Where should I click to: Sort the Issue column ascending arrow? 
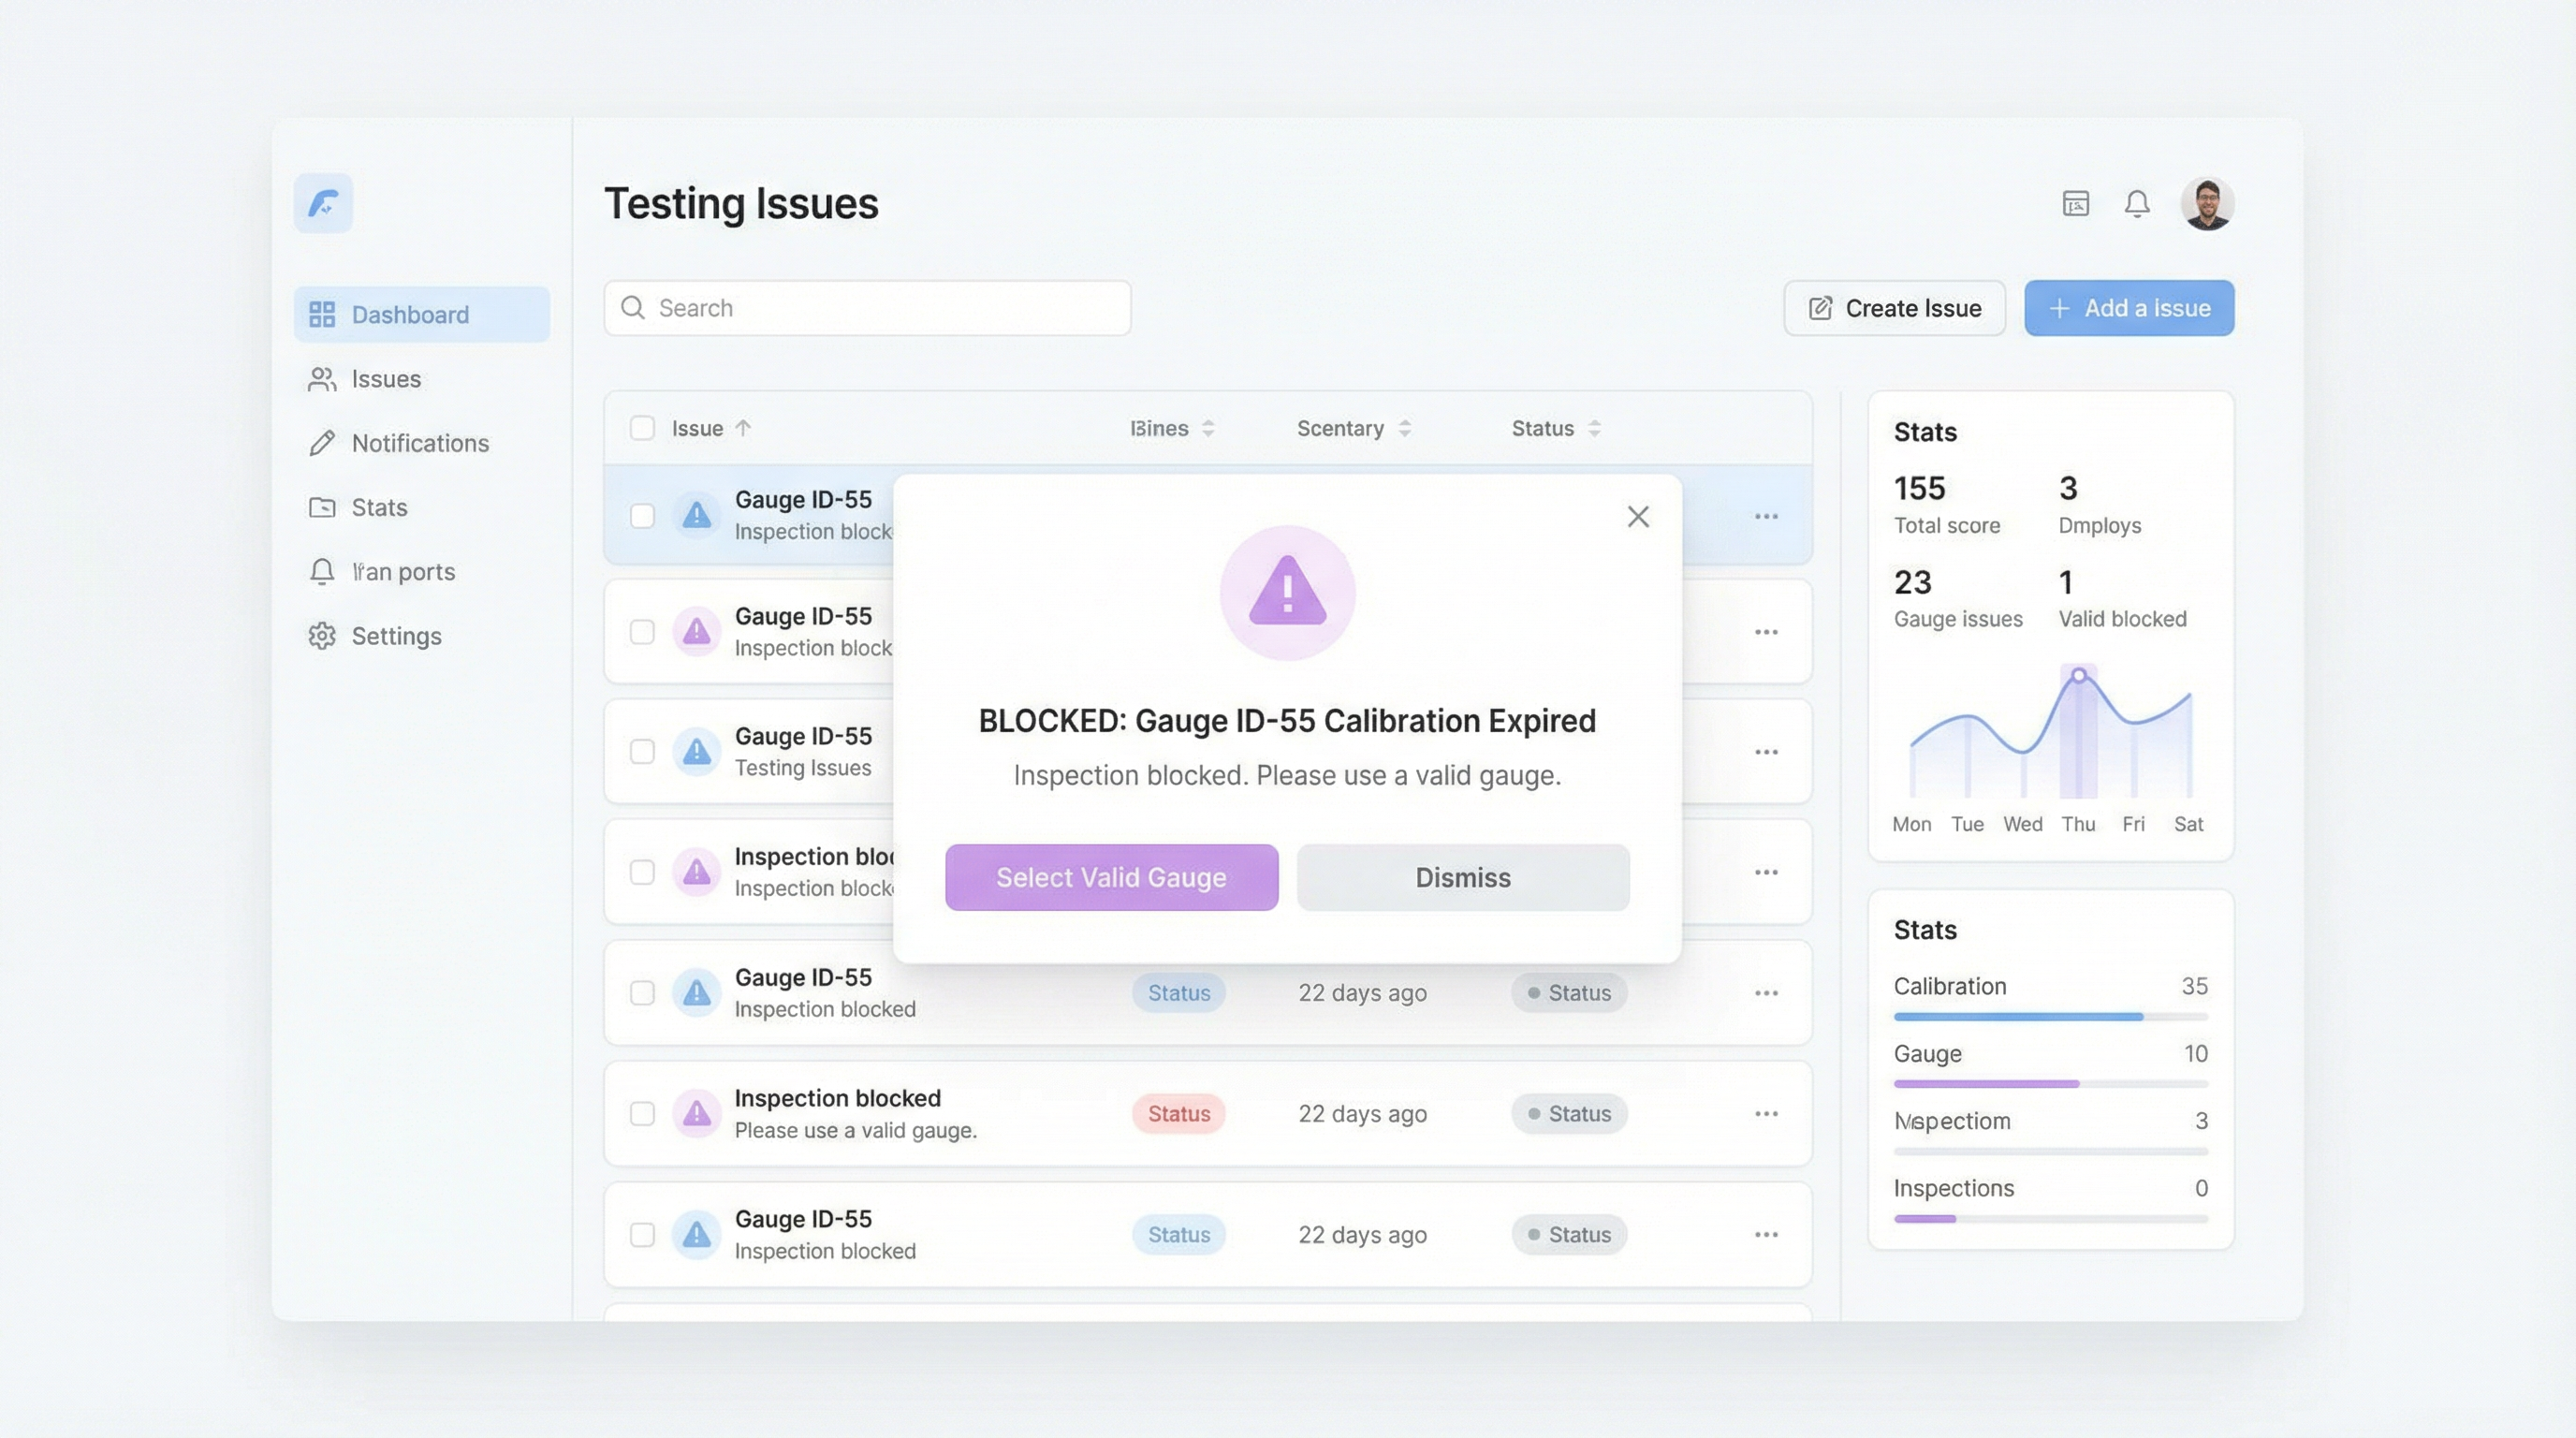pos(743,429)
